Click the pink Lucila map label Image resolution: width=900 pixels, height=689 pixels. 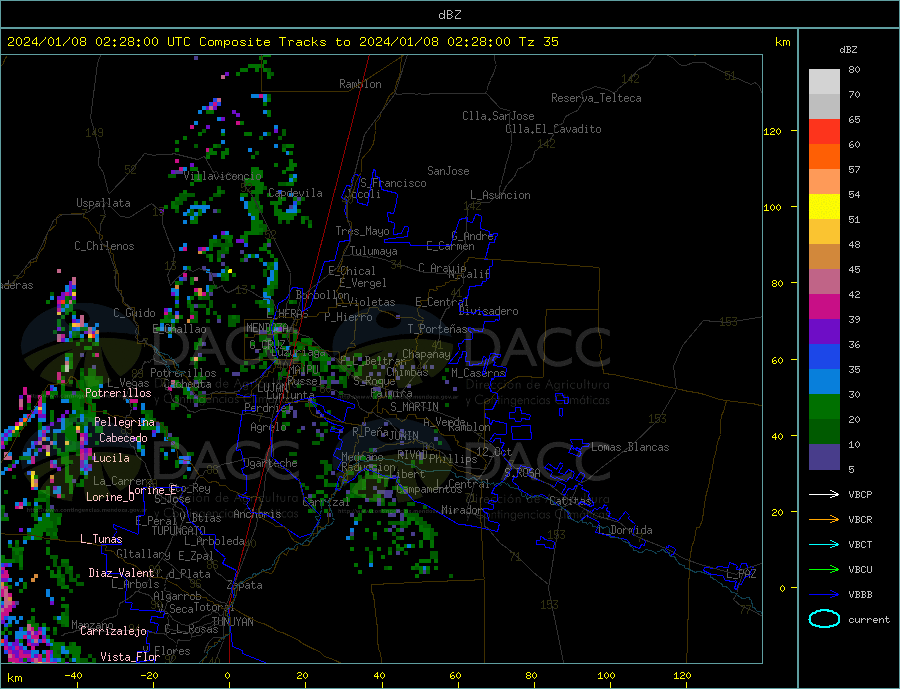pyautogui.click(x=111, y=459)
